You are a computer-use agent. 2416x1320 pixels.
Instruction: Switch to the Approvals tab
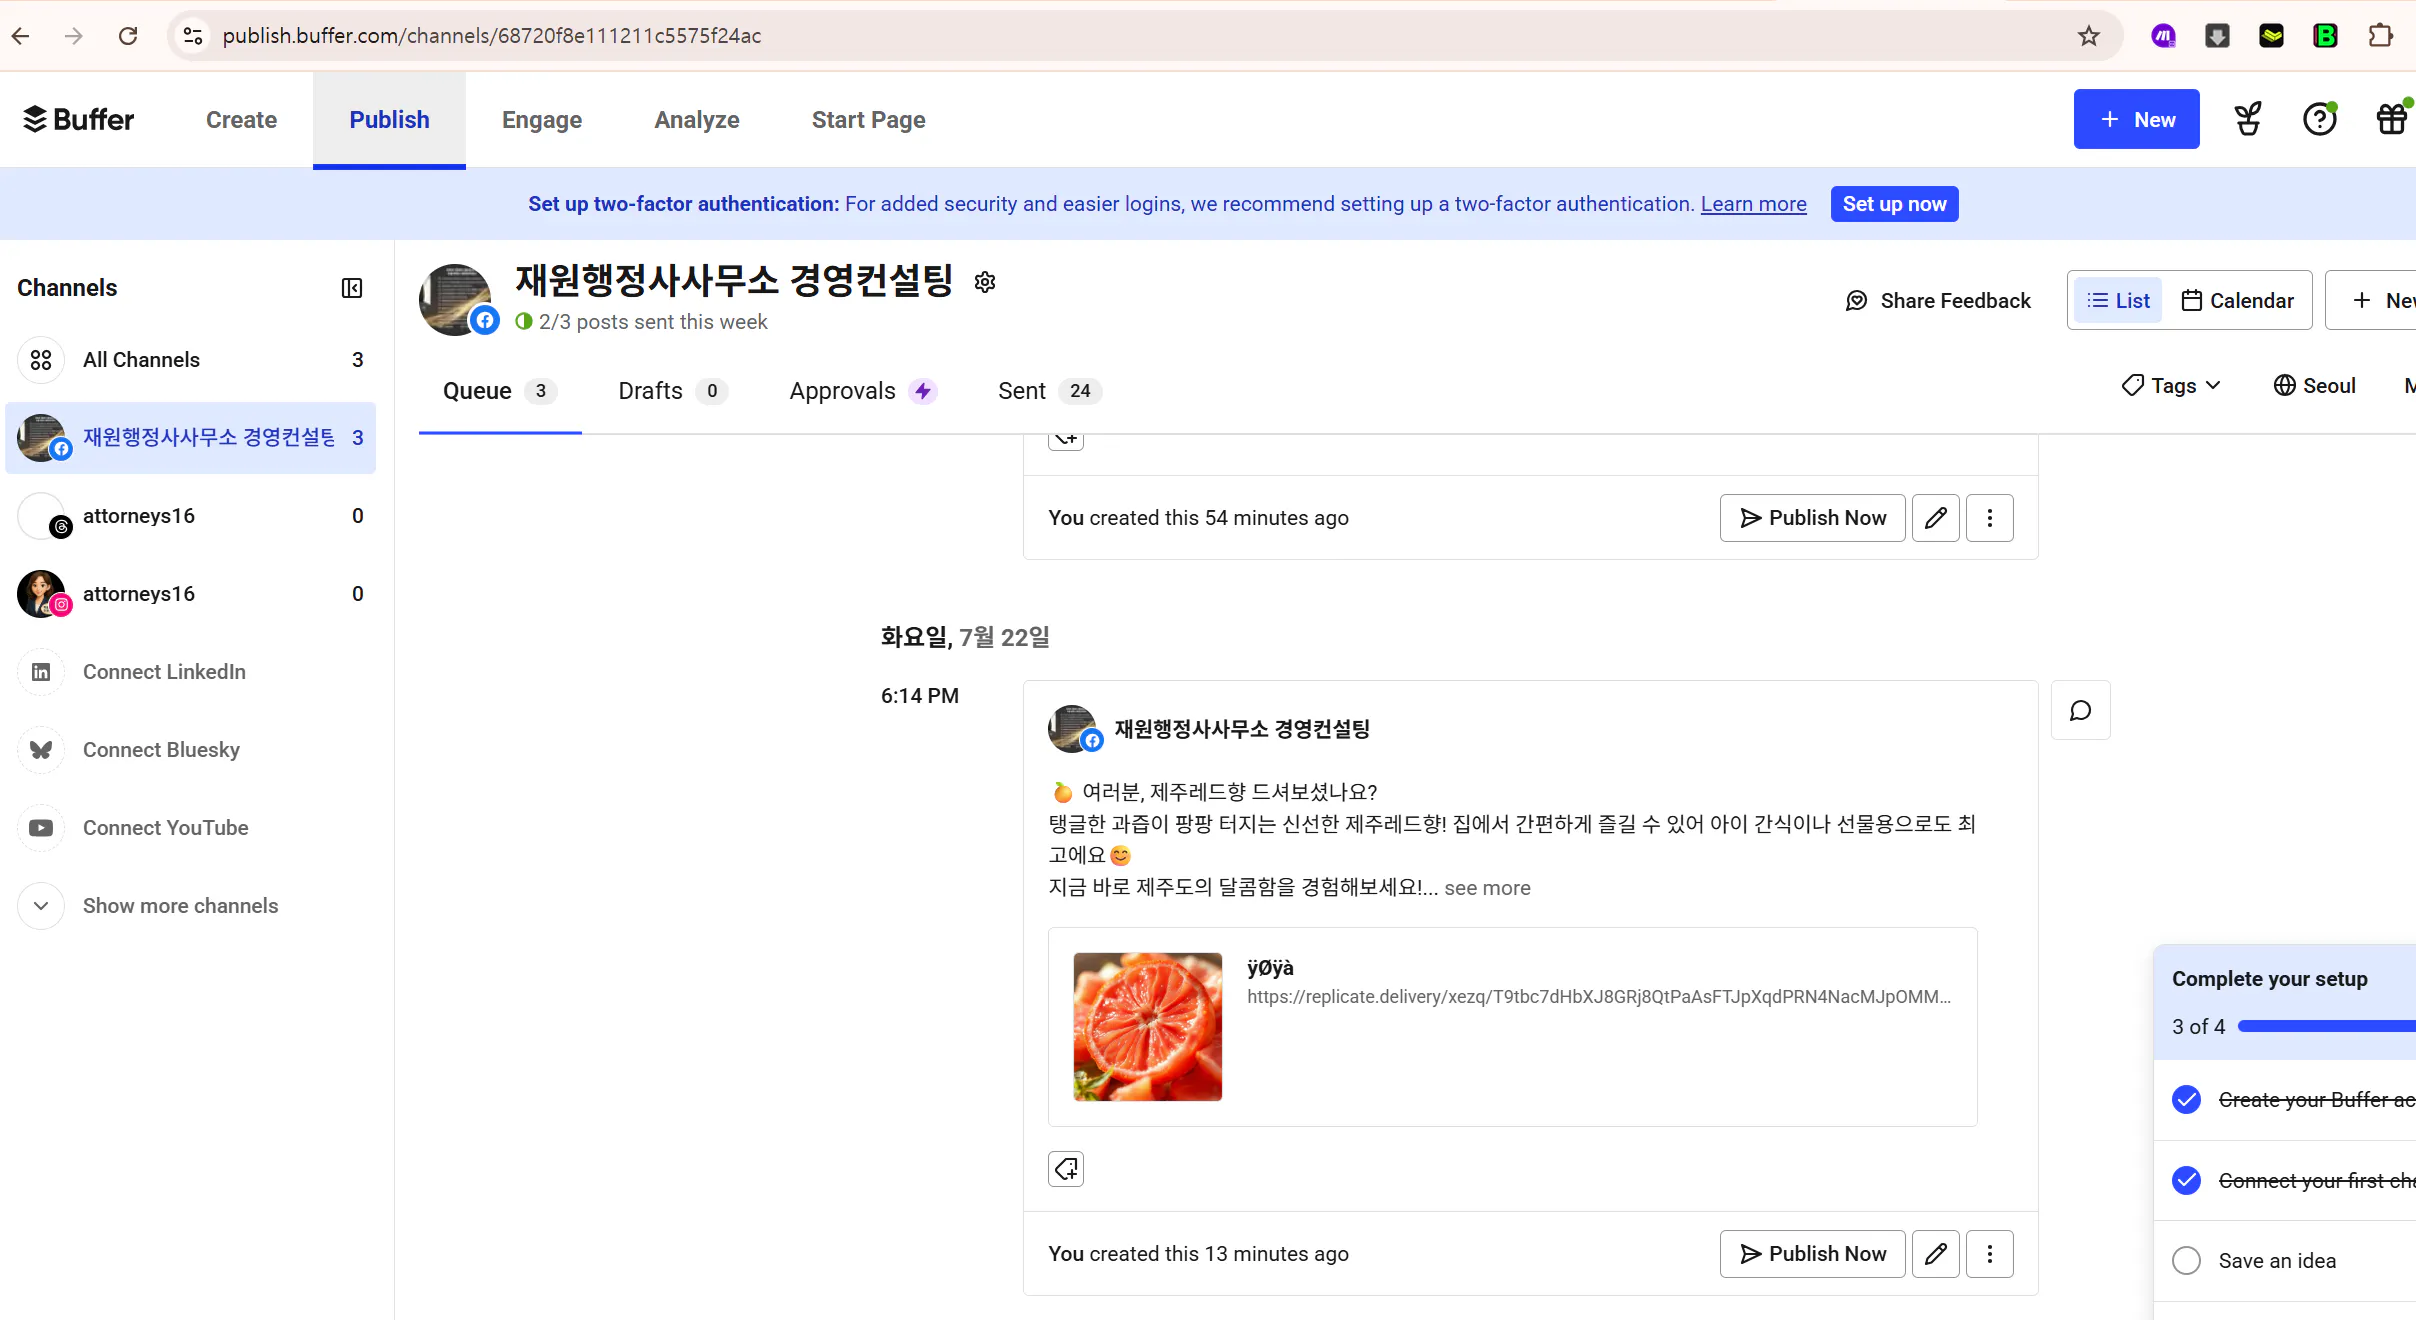(863, 391)
